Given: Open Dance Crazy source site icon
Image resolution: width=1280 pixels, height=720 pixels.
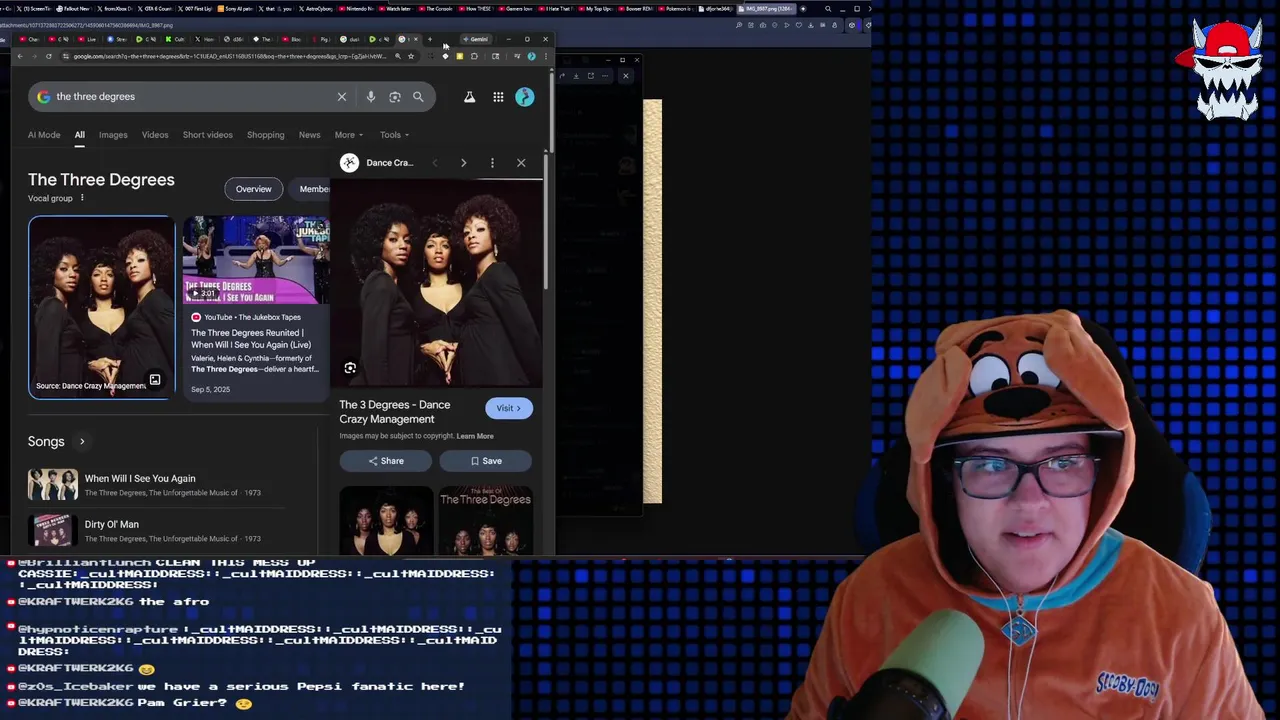Looking at the screenshot, I should 349,162.
